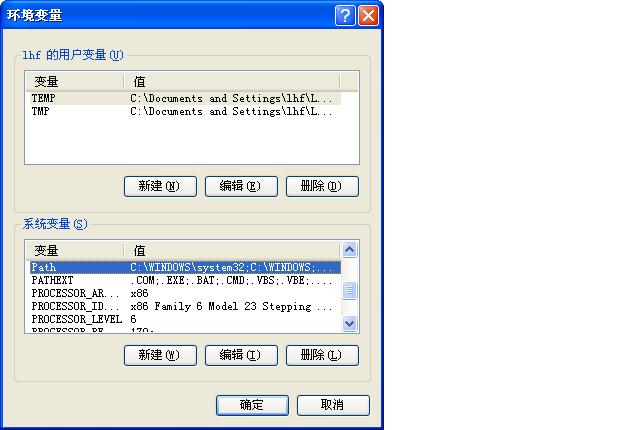Select the PATHEXT system variable

(185, 280)
